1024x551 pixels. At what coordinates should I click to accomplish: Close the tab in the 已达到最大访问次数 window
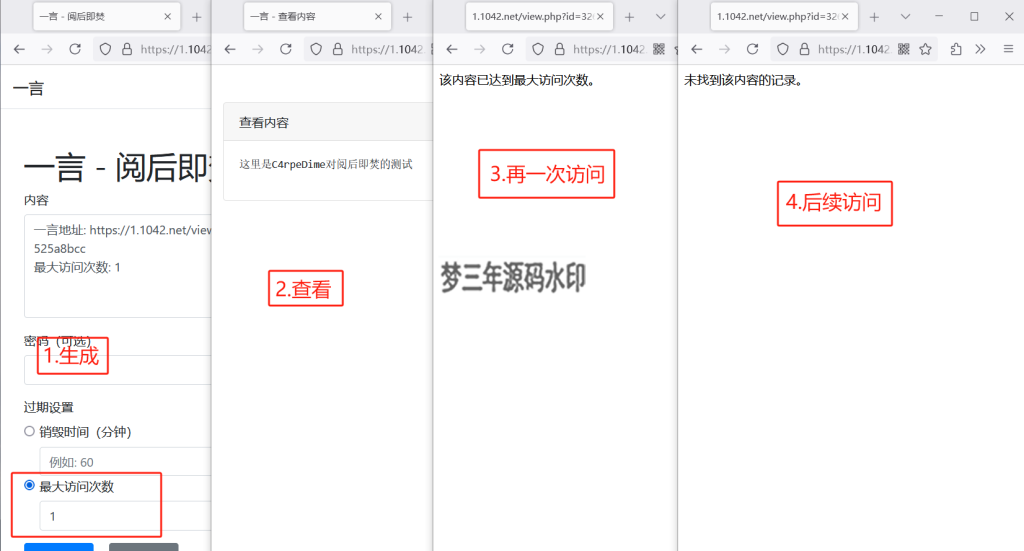(x=600, y=16)
